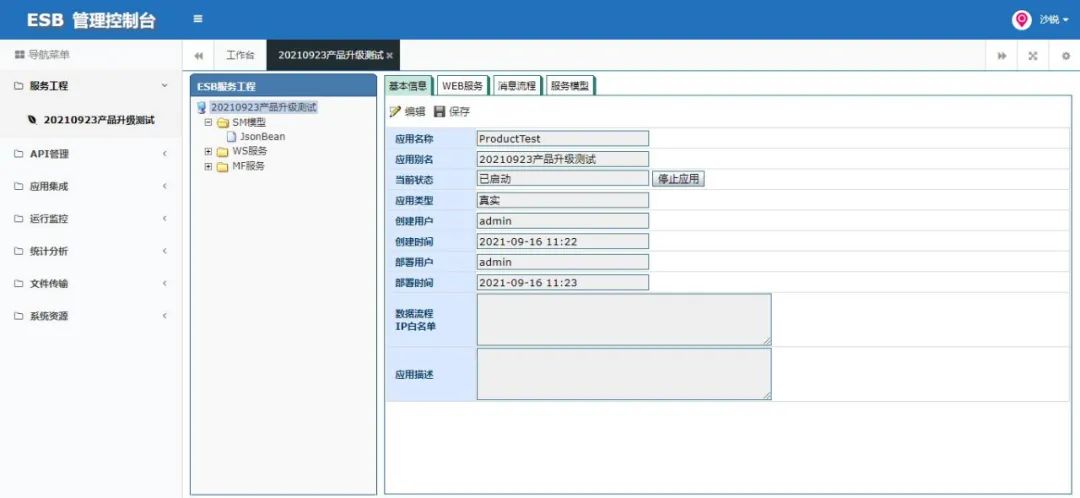Click the folder icon beside API管理
Screen dimensions: 1080x498
point(19,154)
